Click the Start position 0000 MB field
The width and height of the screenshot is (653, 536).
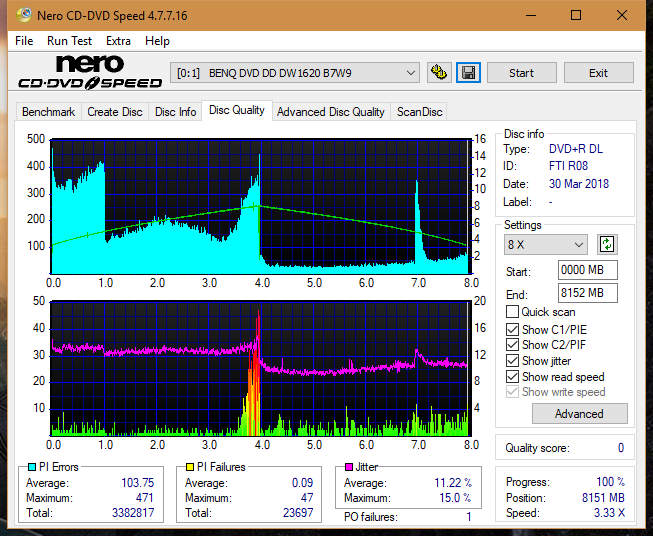pyautogui.click(x=587, y=270)
